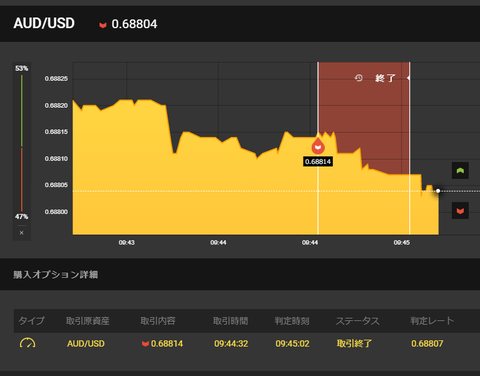Image resolution: width=480 pixels, height=376 pixels.
Task: Click the red trade entry marker on the chart
Action: [x=318, y=147]
